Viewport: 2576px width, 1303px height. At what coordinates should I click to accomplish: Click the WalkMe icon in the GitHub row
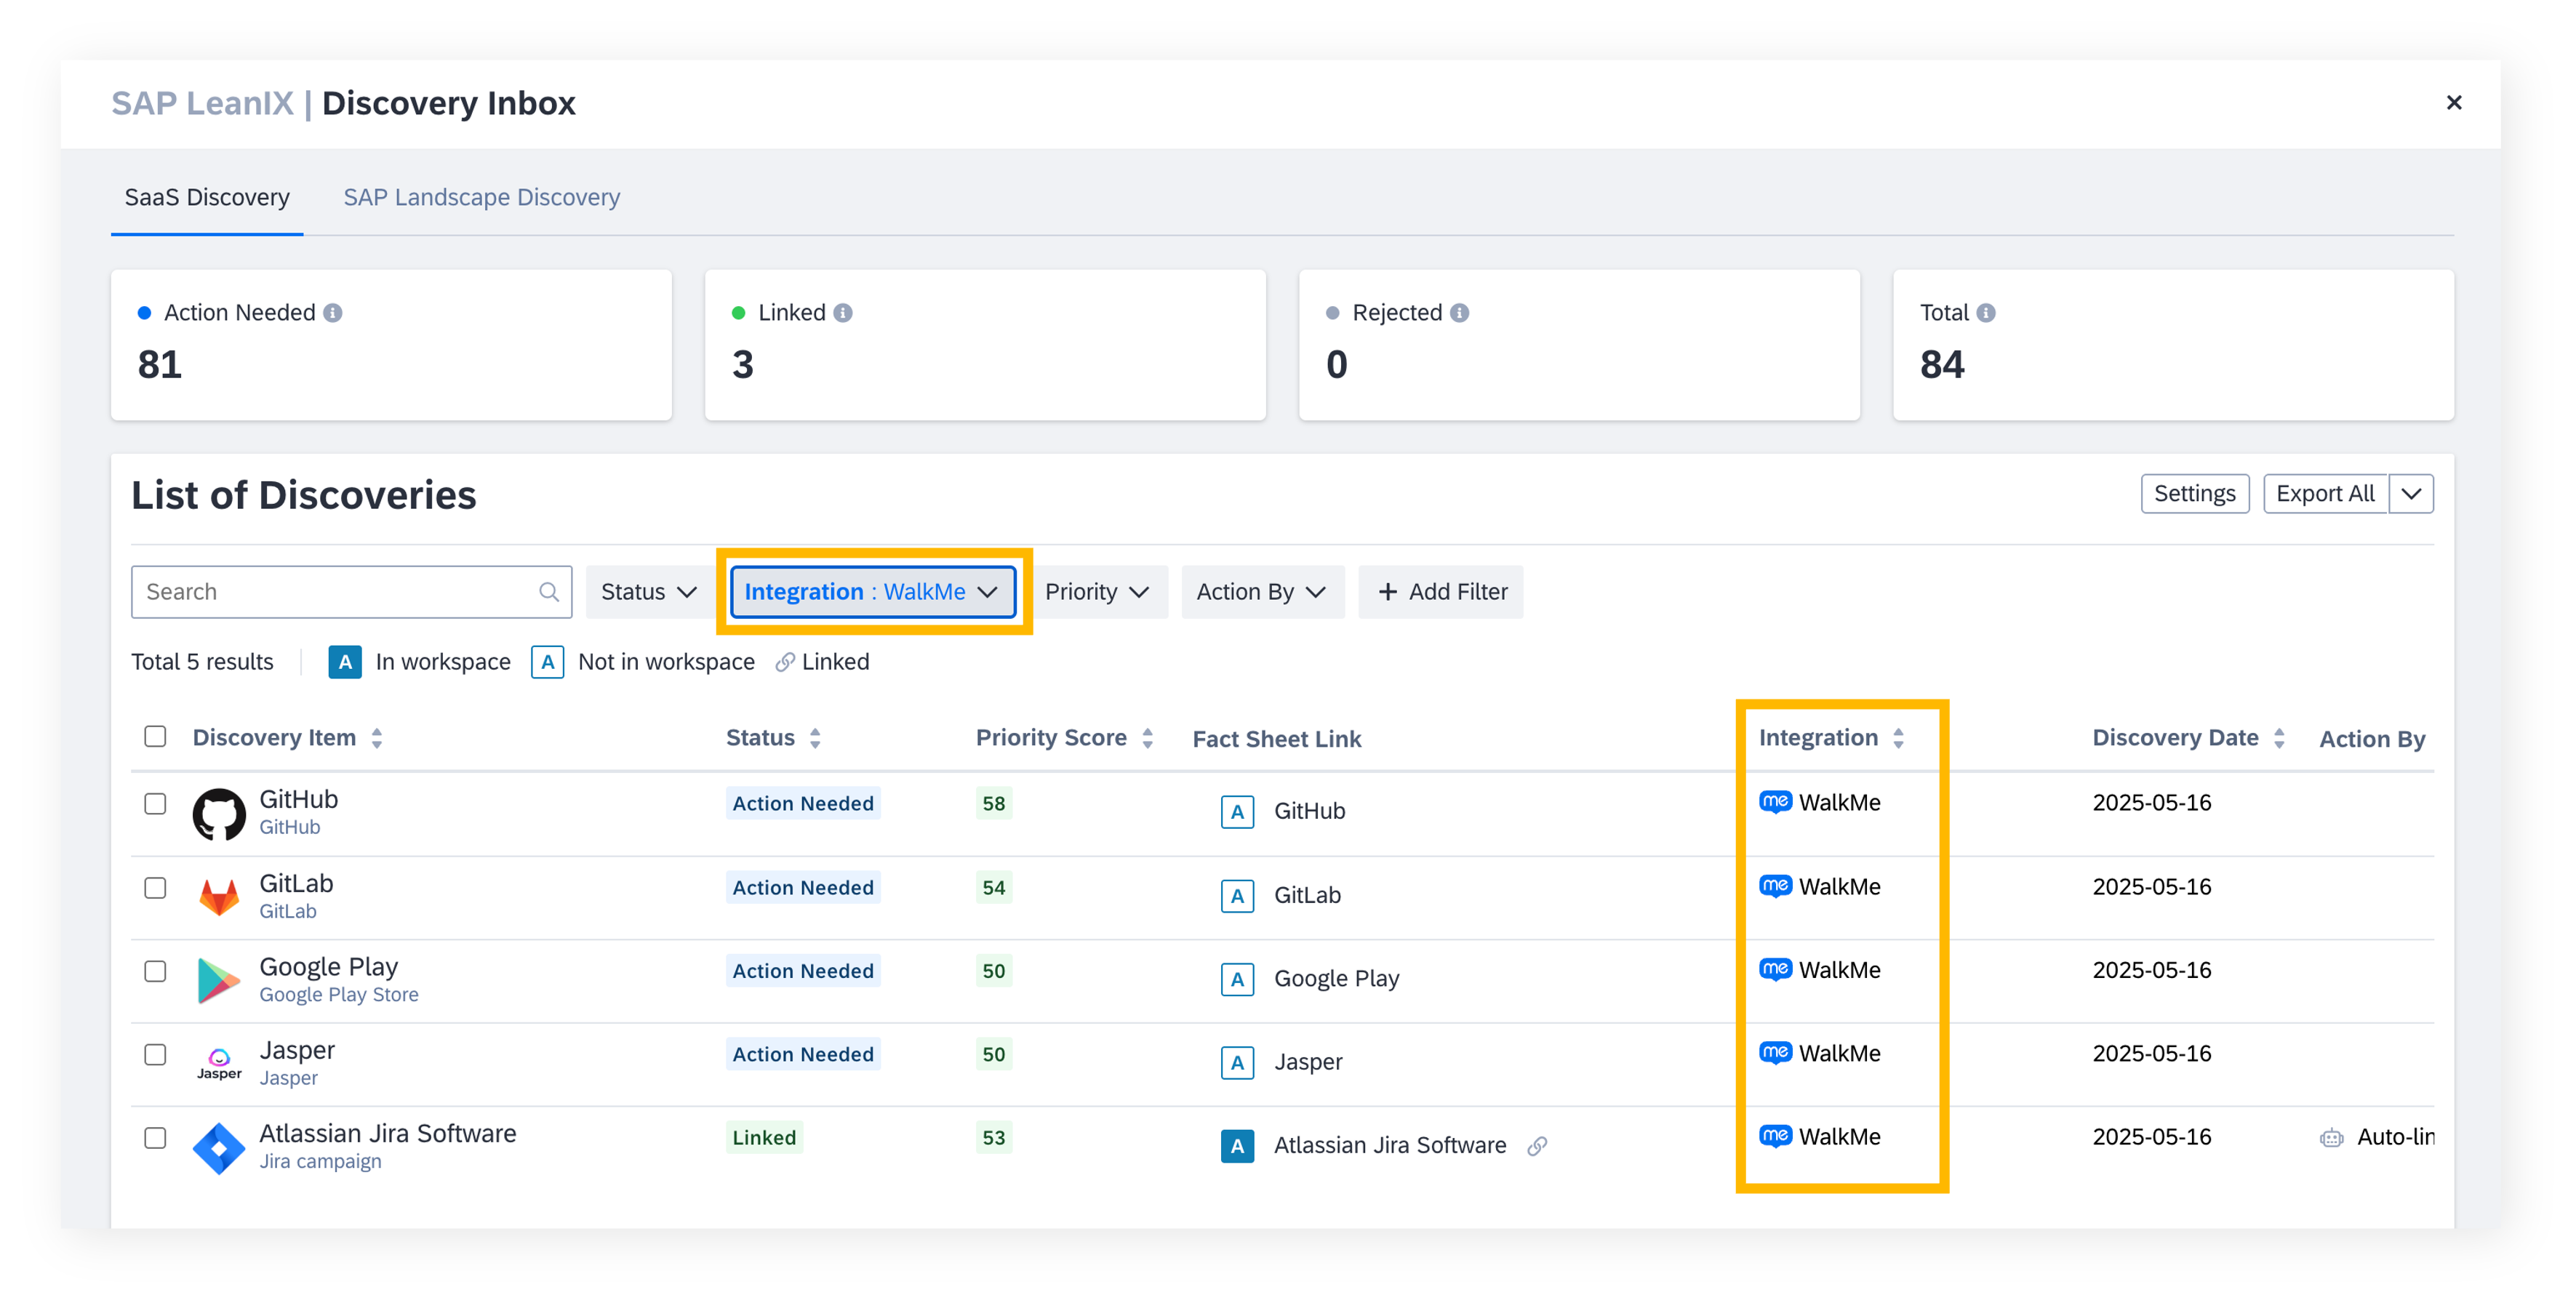pos(1775,802)
